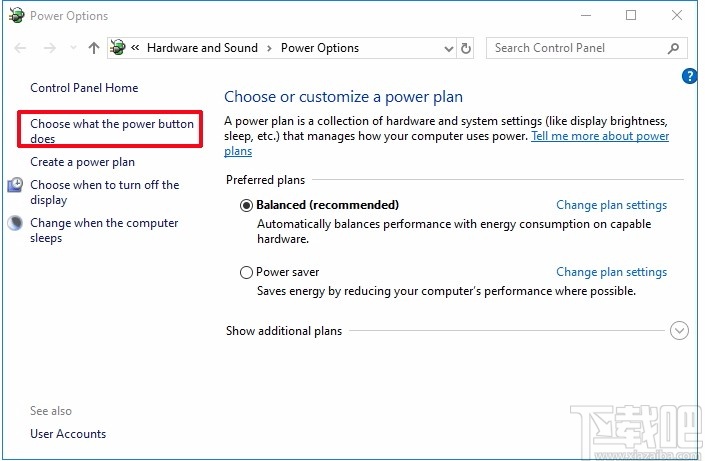Select the Power saver plan
Screen dimensions: 705x461
247,272
